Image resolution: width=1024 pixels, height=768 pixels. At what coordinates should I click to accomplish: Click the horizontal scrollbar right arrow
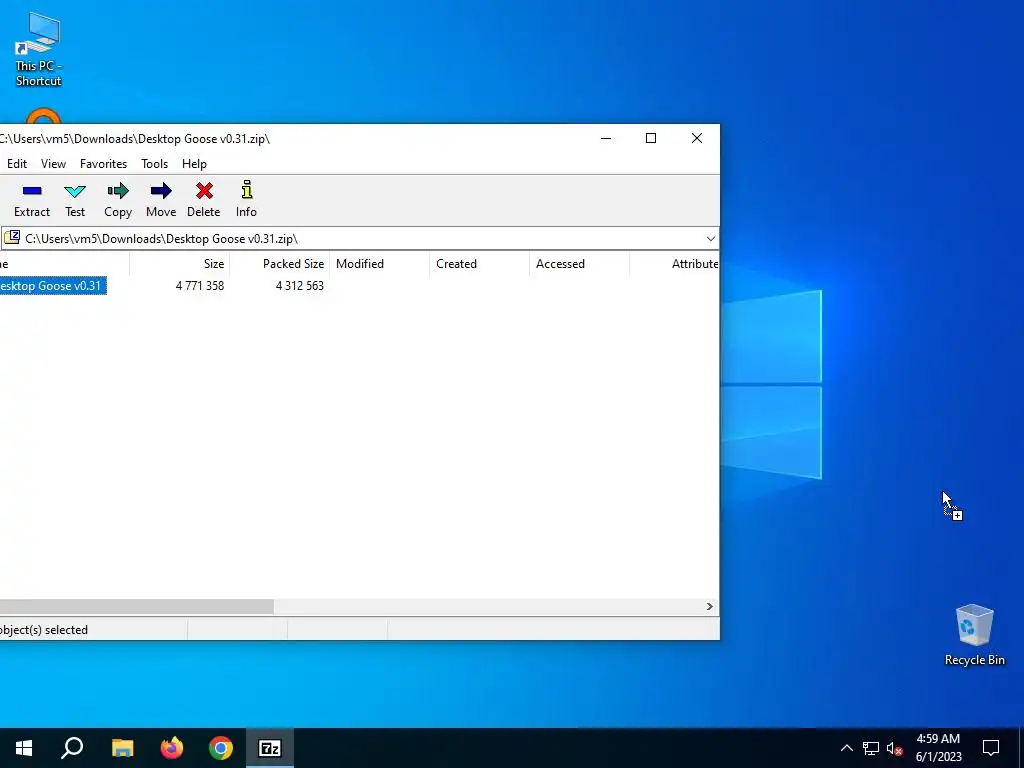tap(710, 607)
